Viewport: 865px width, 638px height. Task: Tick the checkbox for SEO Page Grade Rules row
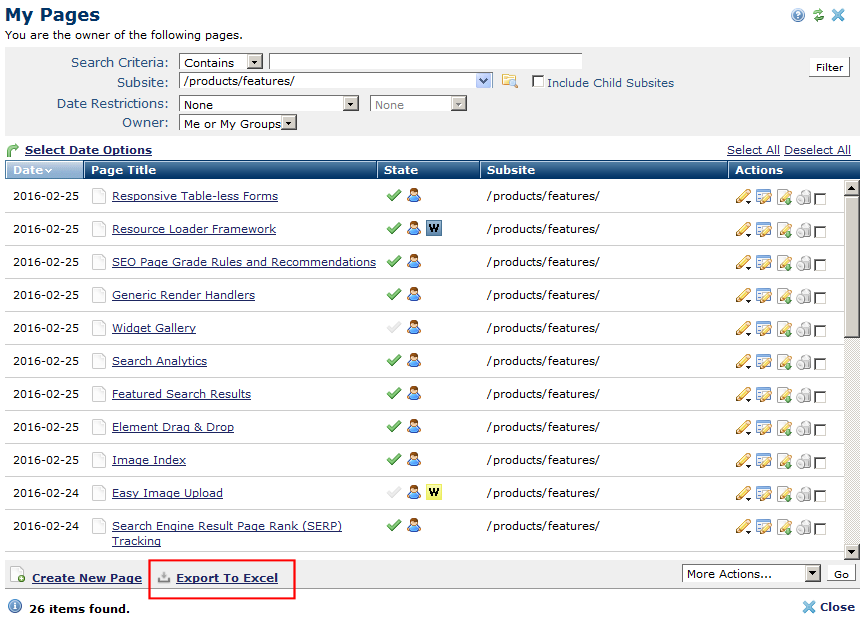820,265
